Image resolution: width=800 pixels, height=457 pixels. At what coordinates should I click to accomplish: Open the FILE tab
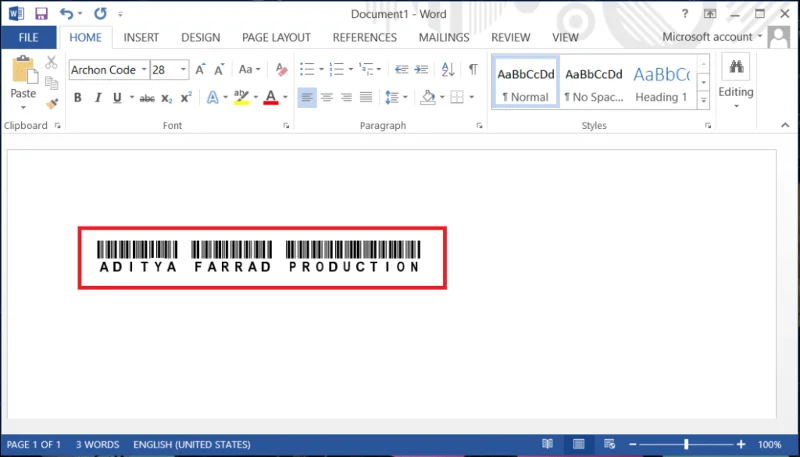[x=29, y=37]
